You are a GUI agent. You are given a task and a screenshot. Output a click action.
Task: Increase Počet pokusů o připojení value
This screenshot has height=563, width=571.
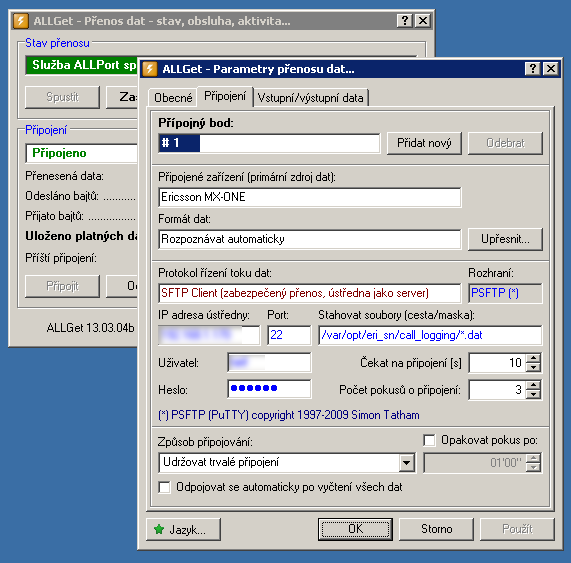(533, 385)
